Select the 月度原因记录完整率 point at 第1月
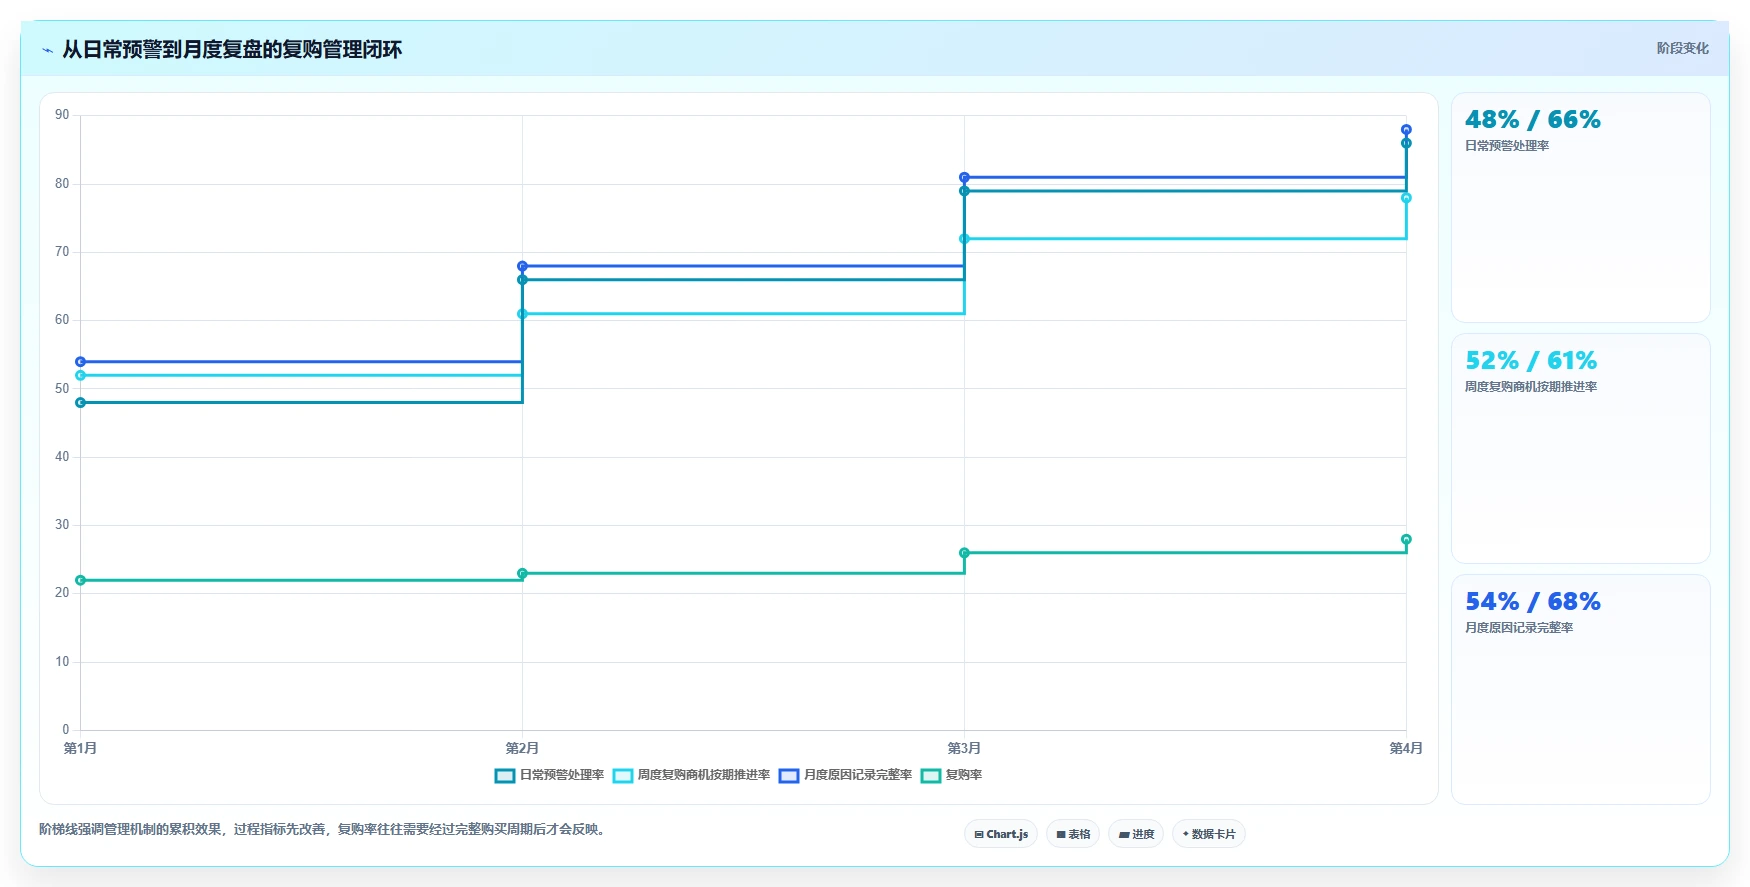This screenshot has width=1750, height=887. pos(81,362)
